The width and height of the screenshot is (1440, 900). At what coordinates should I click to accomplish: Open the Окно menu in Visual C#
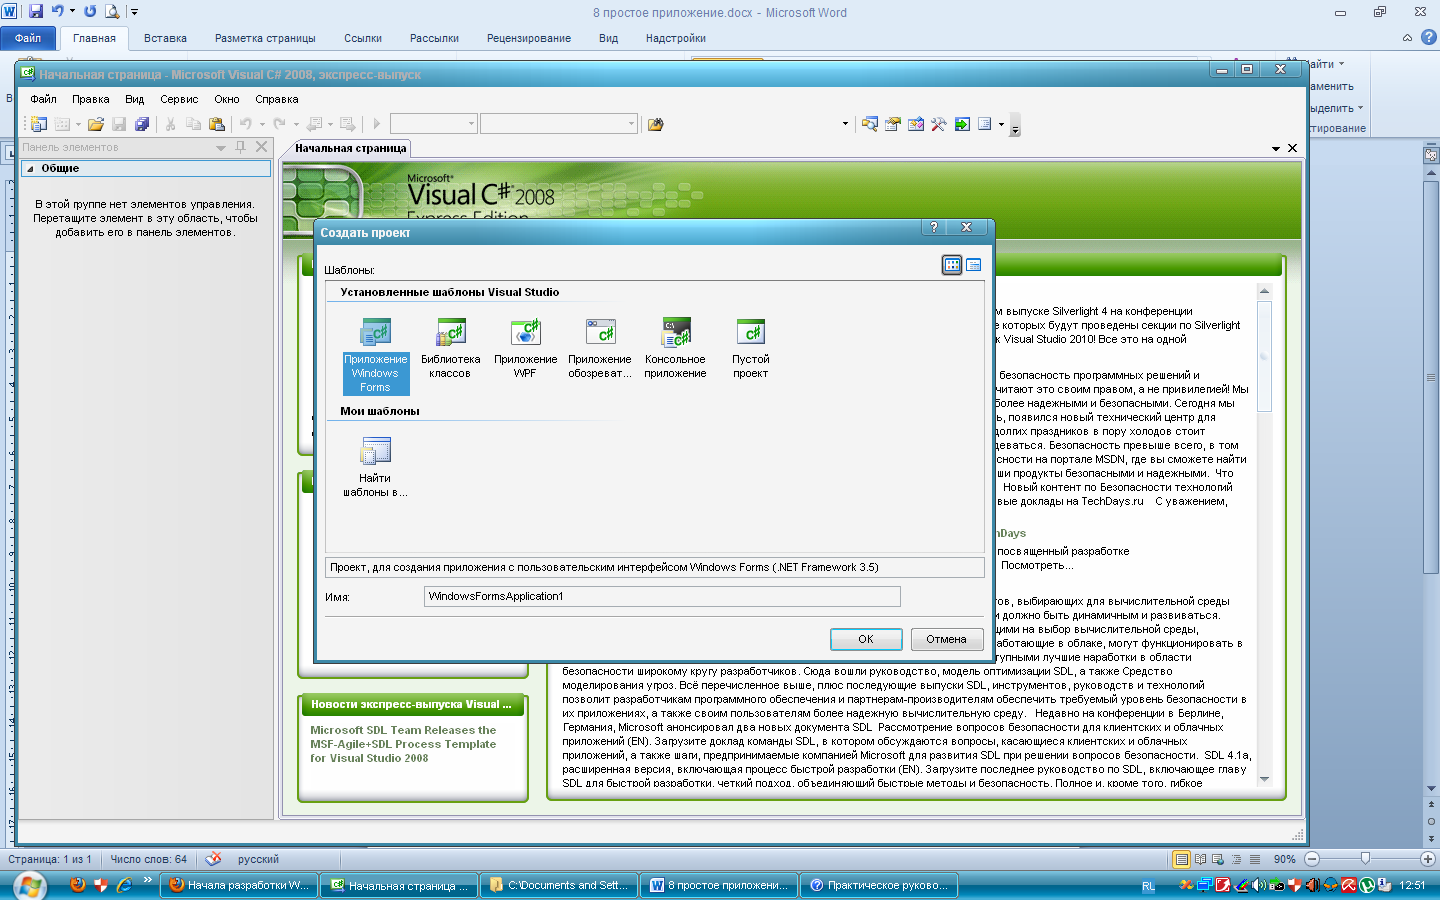[x=227, y=99]
